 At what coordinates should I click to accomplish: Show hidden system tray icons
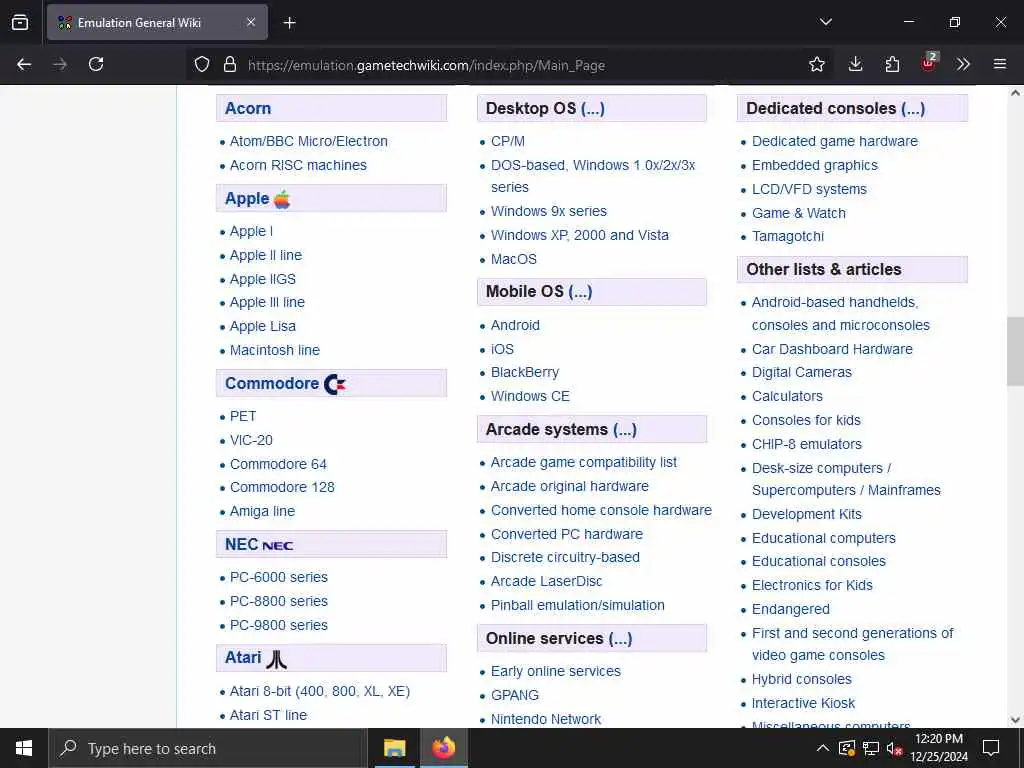[x=822, y=748]
